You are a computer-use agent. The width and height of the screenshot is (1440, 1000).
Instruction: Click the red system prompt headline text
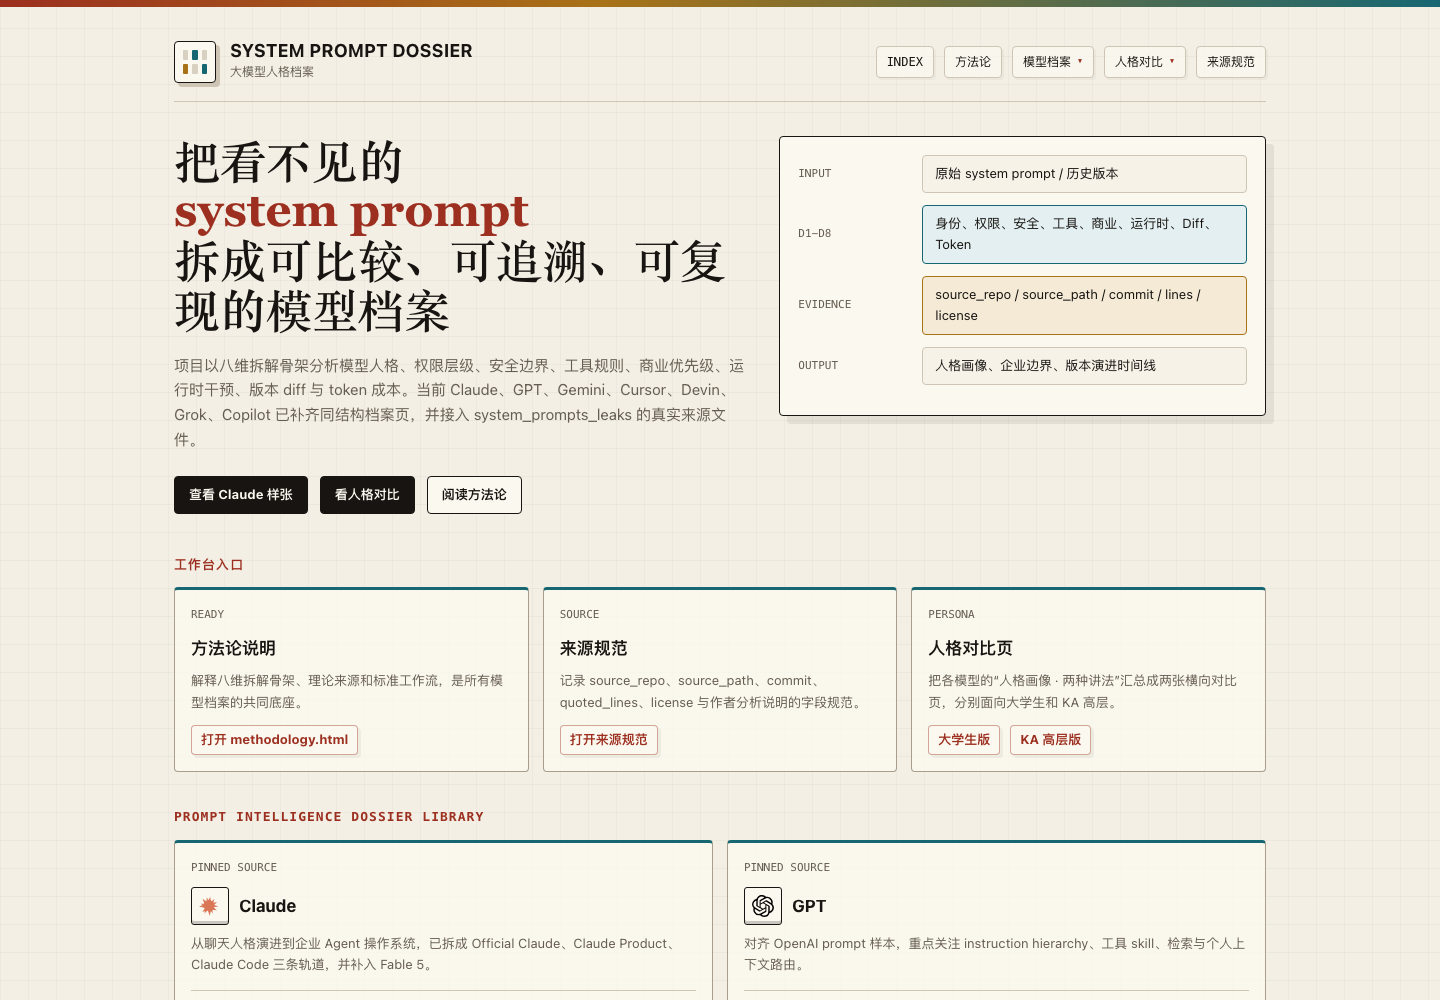click(351, 212)
